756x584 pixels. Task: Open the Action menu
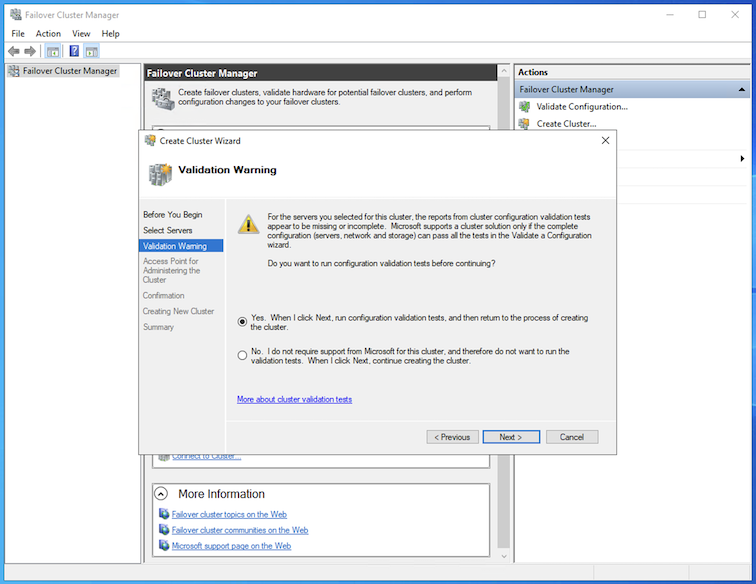48,34
